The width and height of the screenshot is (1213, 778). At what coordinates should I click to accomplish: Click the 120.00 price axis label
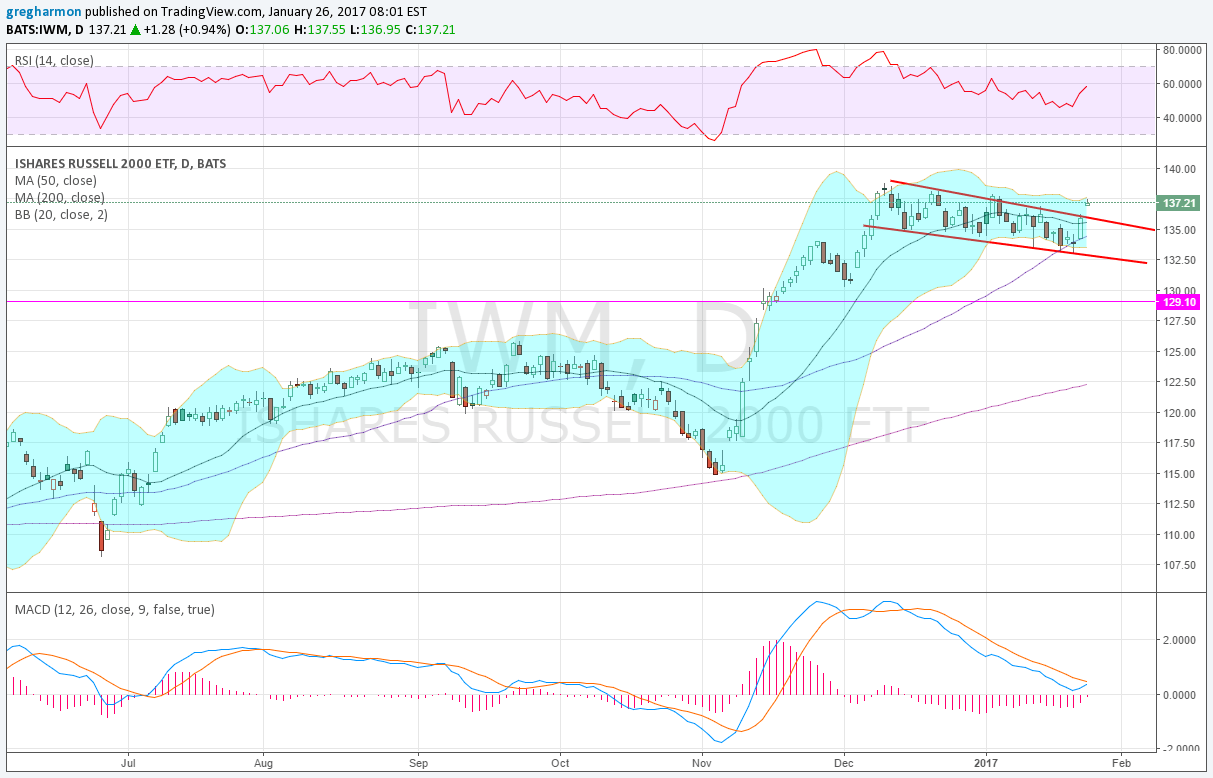tap(1181, 413)
